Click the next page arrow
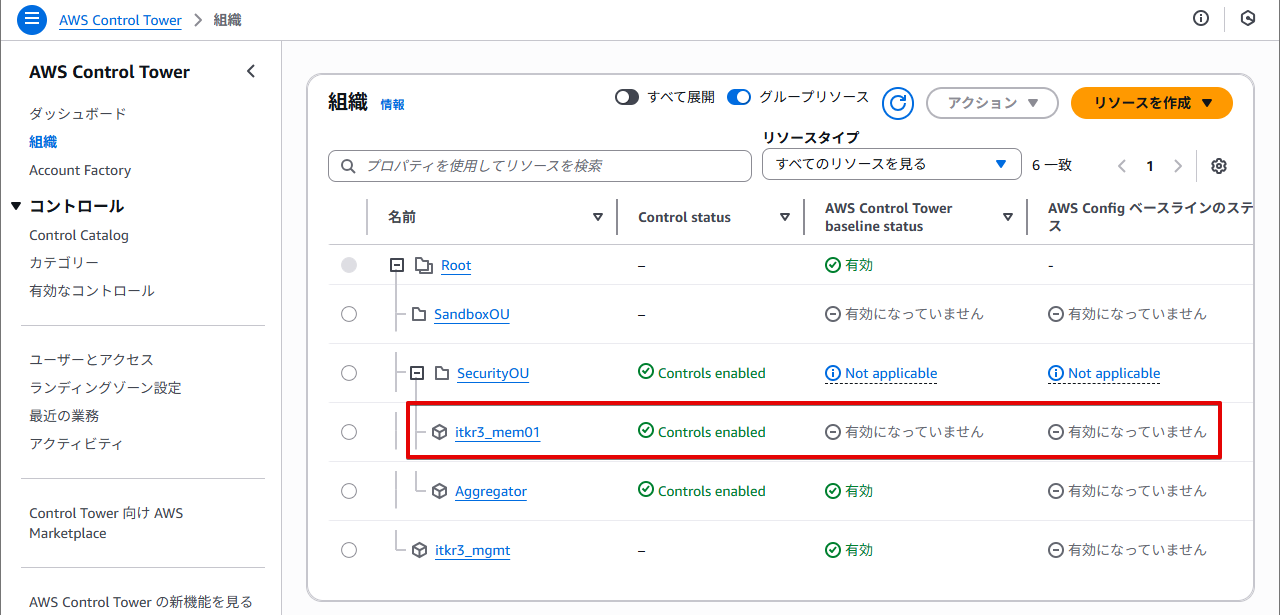This screenshot has width=1280, height=615. click(1178, 166)
